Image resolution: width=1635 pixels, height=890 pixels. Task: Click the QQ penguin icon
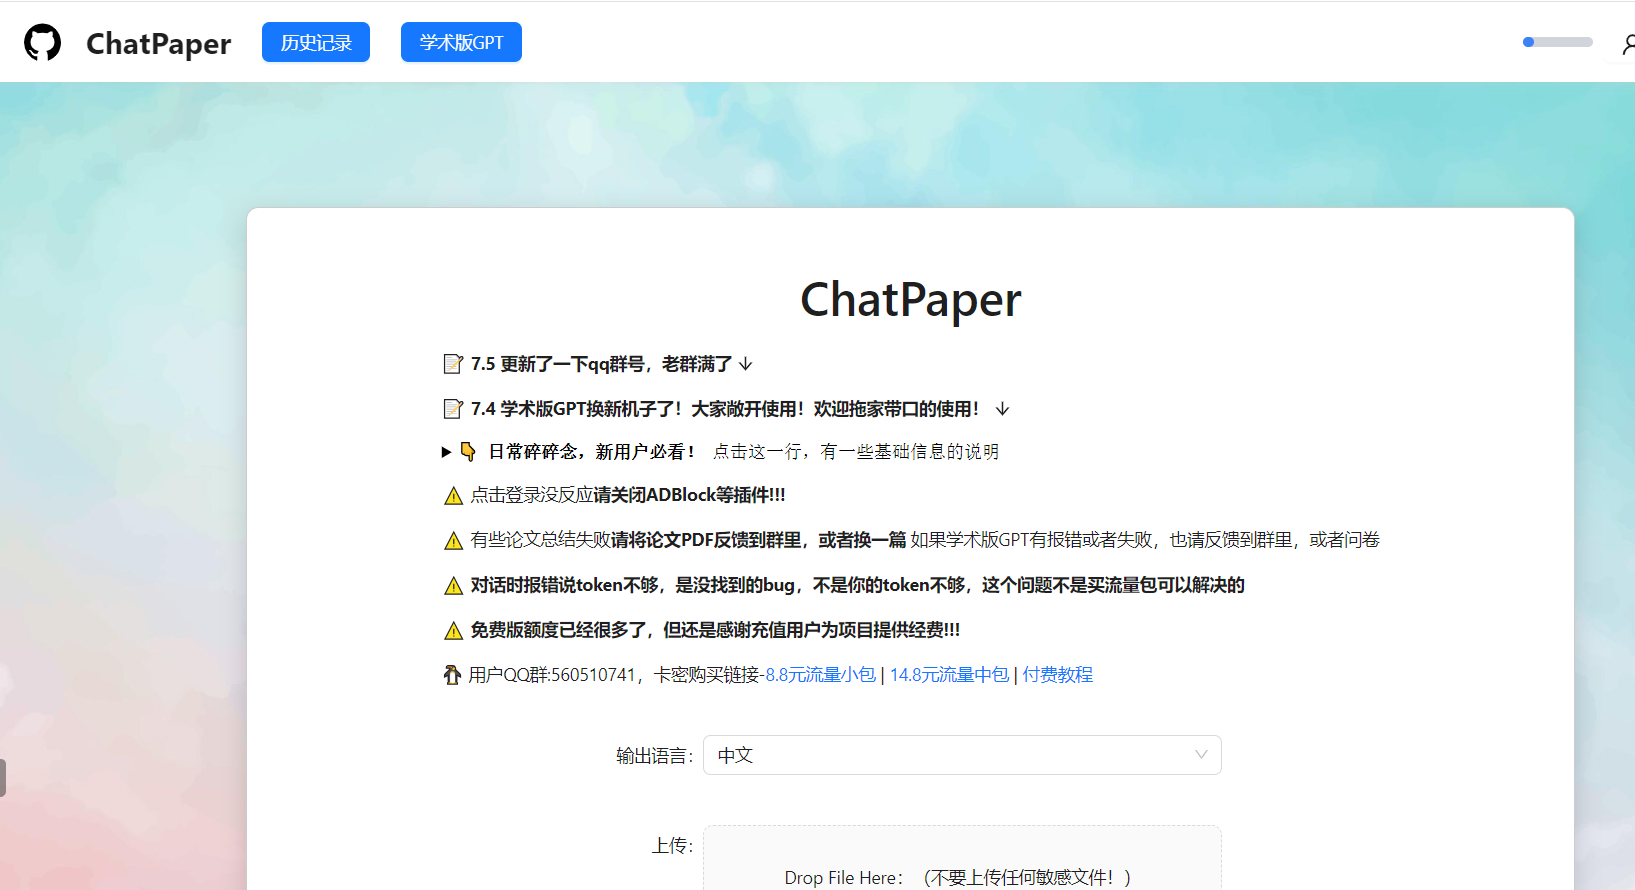[x=452, y=676]
